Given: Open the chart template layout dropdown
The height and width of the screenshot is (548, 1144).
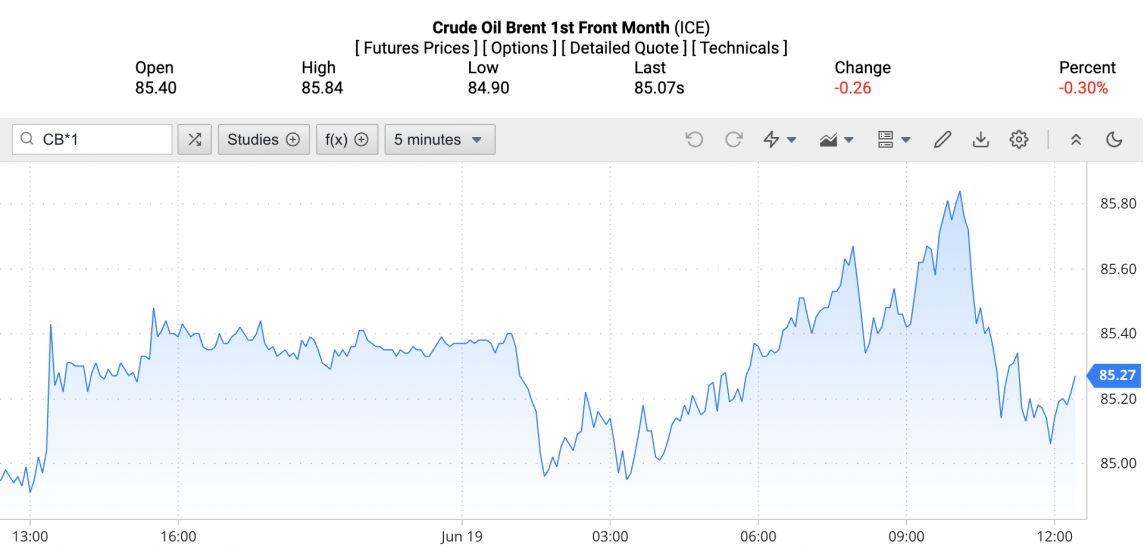Looking at the screenshot, I should [893, 140].
